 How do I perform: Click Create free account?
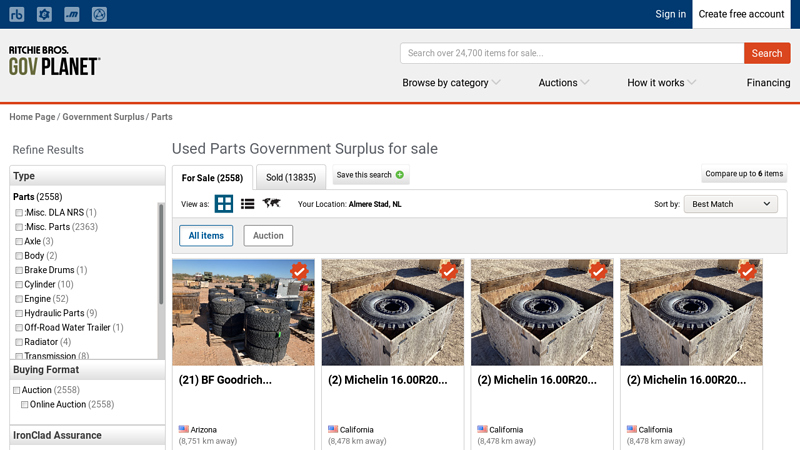[741, 14]
